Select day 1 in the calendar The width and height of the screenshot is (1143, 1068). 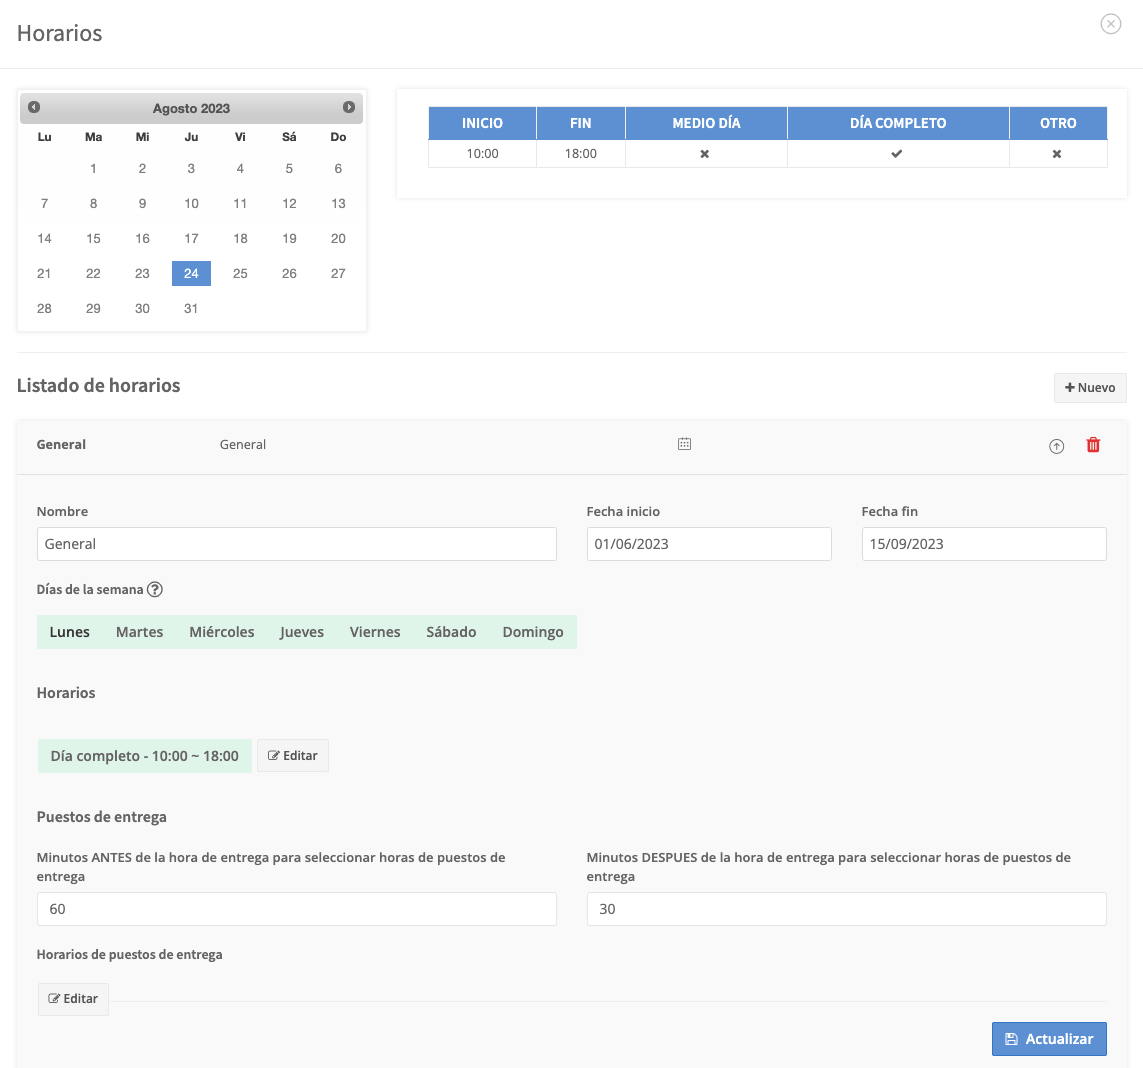pyautogui.click(x=93, y=168)
